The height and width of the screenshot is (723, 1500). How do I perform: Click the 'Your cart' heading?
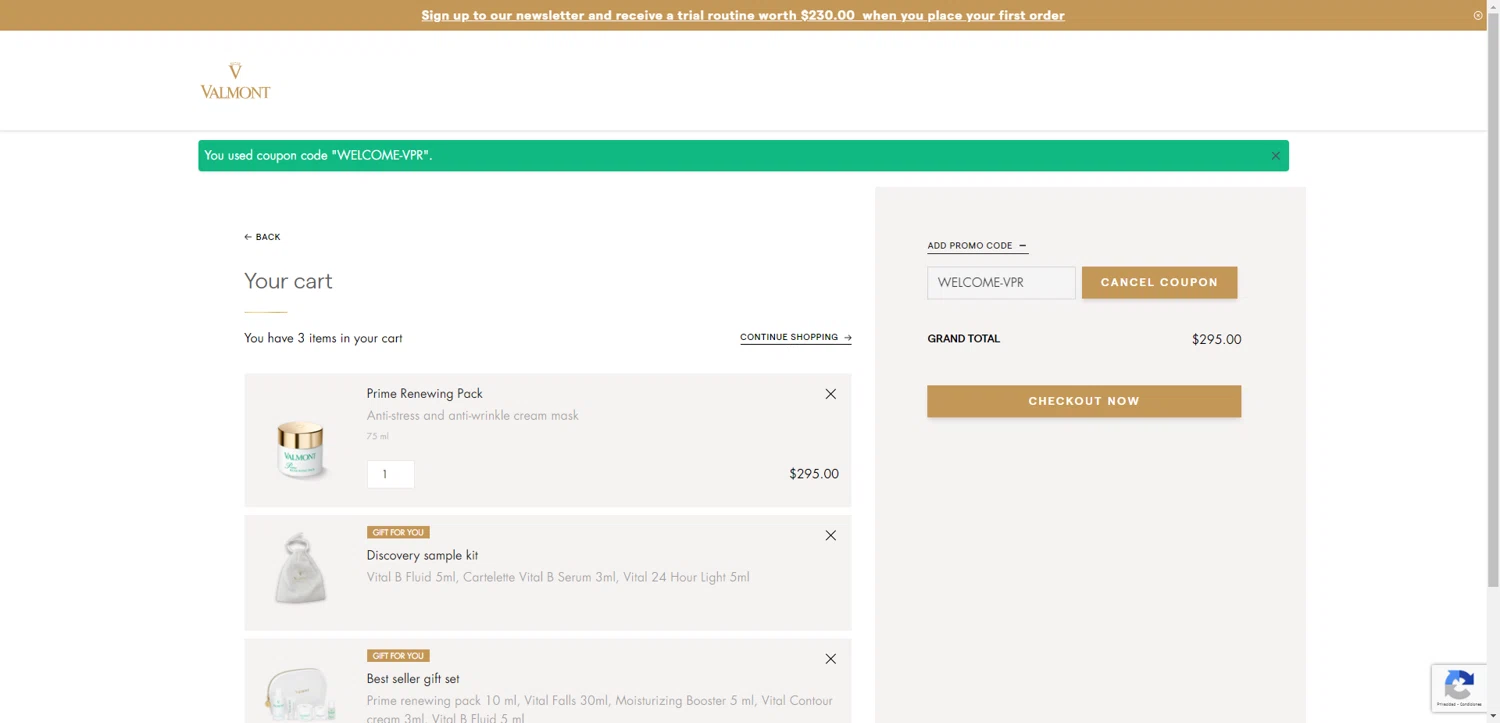(x=288, y=281)
